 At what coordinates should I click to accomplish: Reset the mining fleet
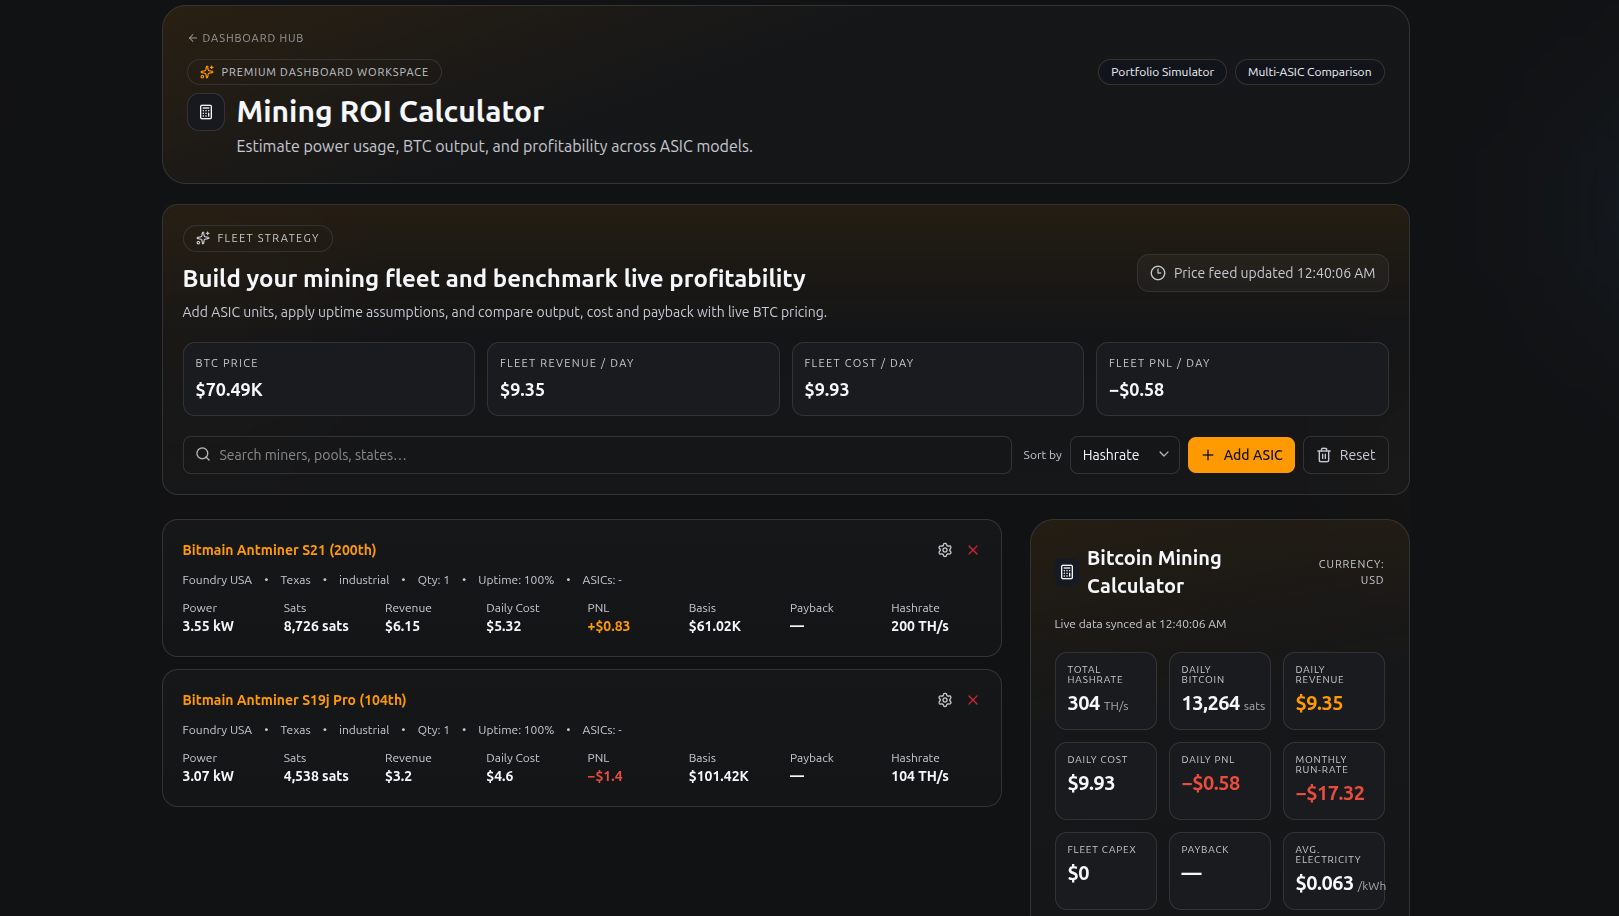pyautogui.click(x=1345, y=454)
